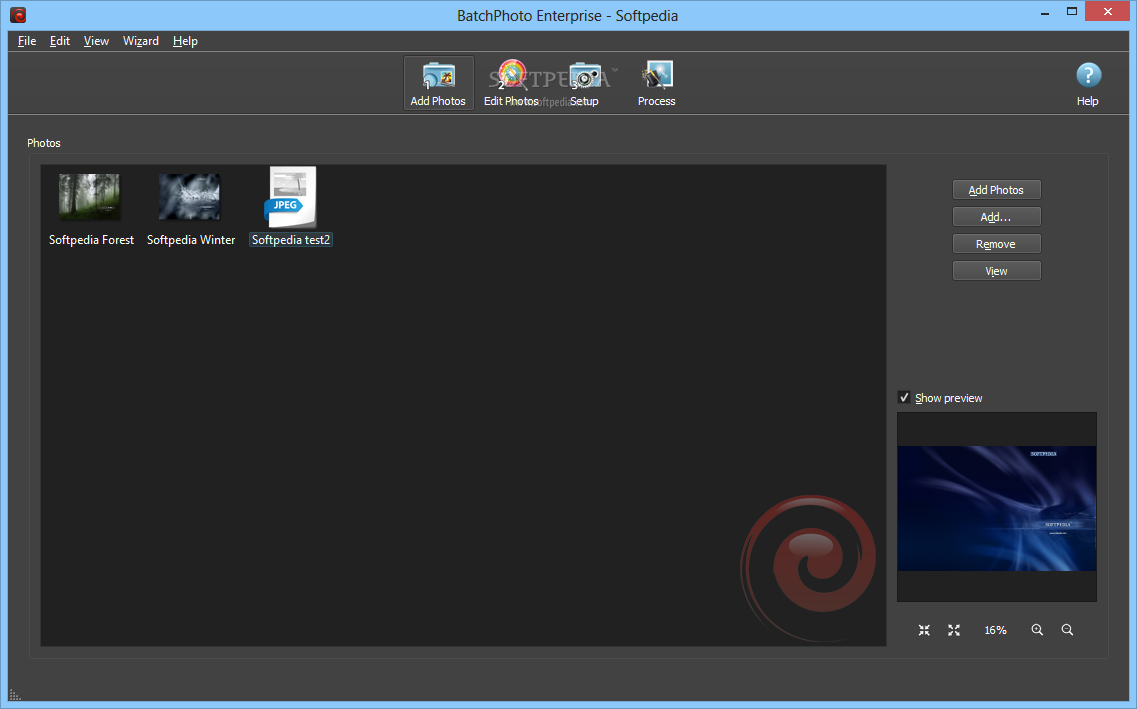1137x709 pixels.
Task: Click the Add... button
Action: (996, 217)
